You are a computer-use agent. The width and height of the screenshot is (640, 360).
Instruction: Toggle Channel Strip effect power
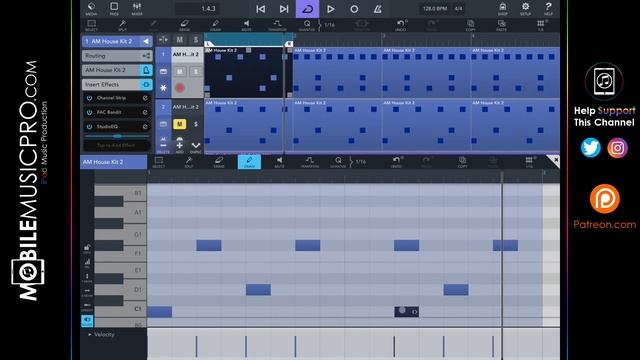(89, 98)
